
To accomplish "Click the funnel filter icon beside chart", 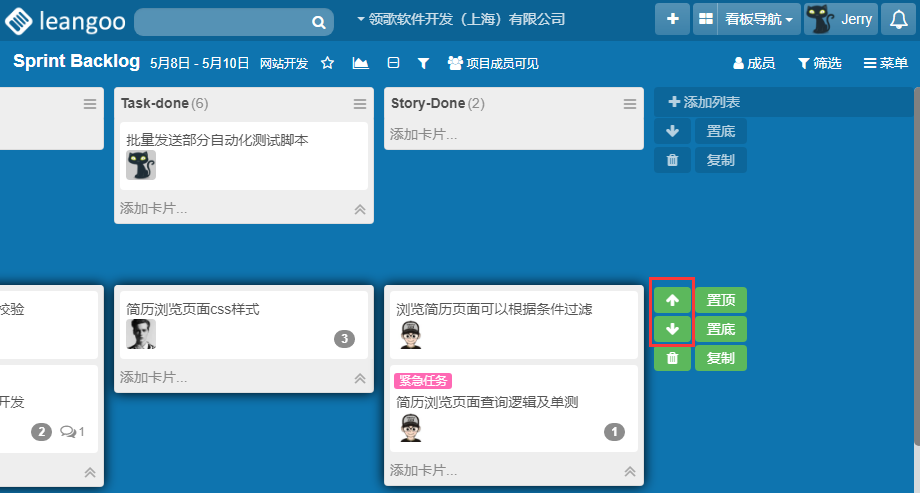I will 423,63.
